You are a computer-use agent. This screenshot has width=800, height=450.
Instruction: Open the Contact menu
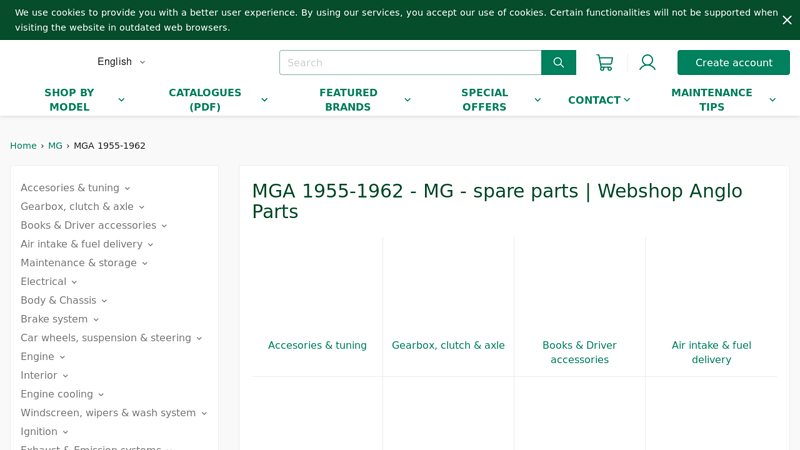(x=599, y=100)
